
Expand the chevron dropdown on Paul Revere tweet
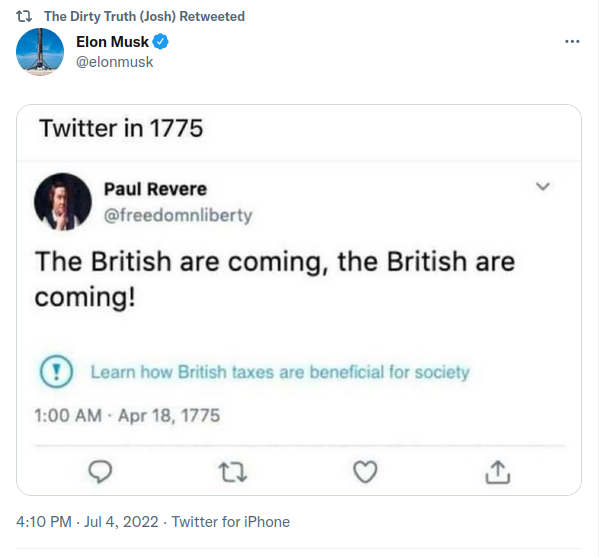tap(543, 188)
